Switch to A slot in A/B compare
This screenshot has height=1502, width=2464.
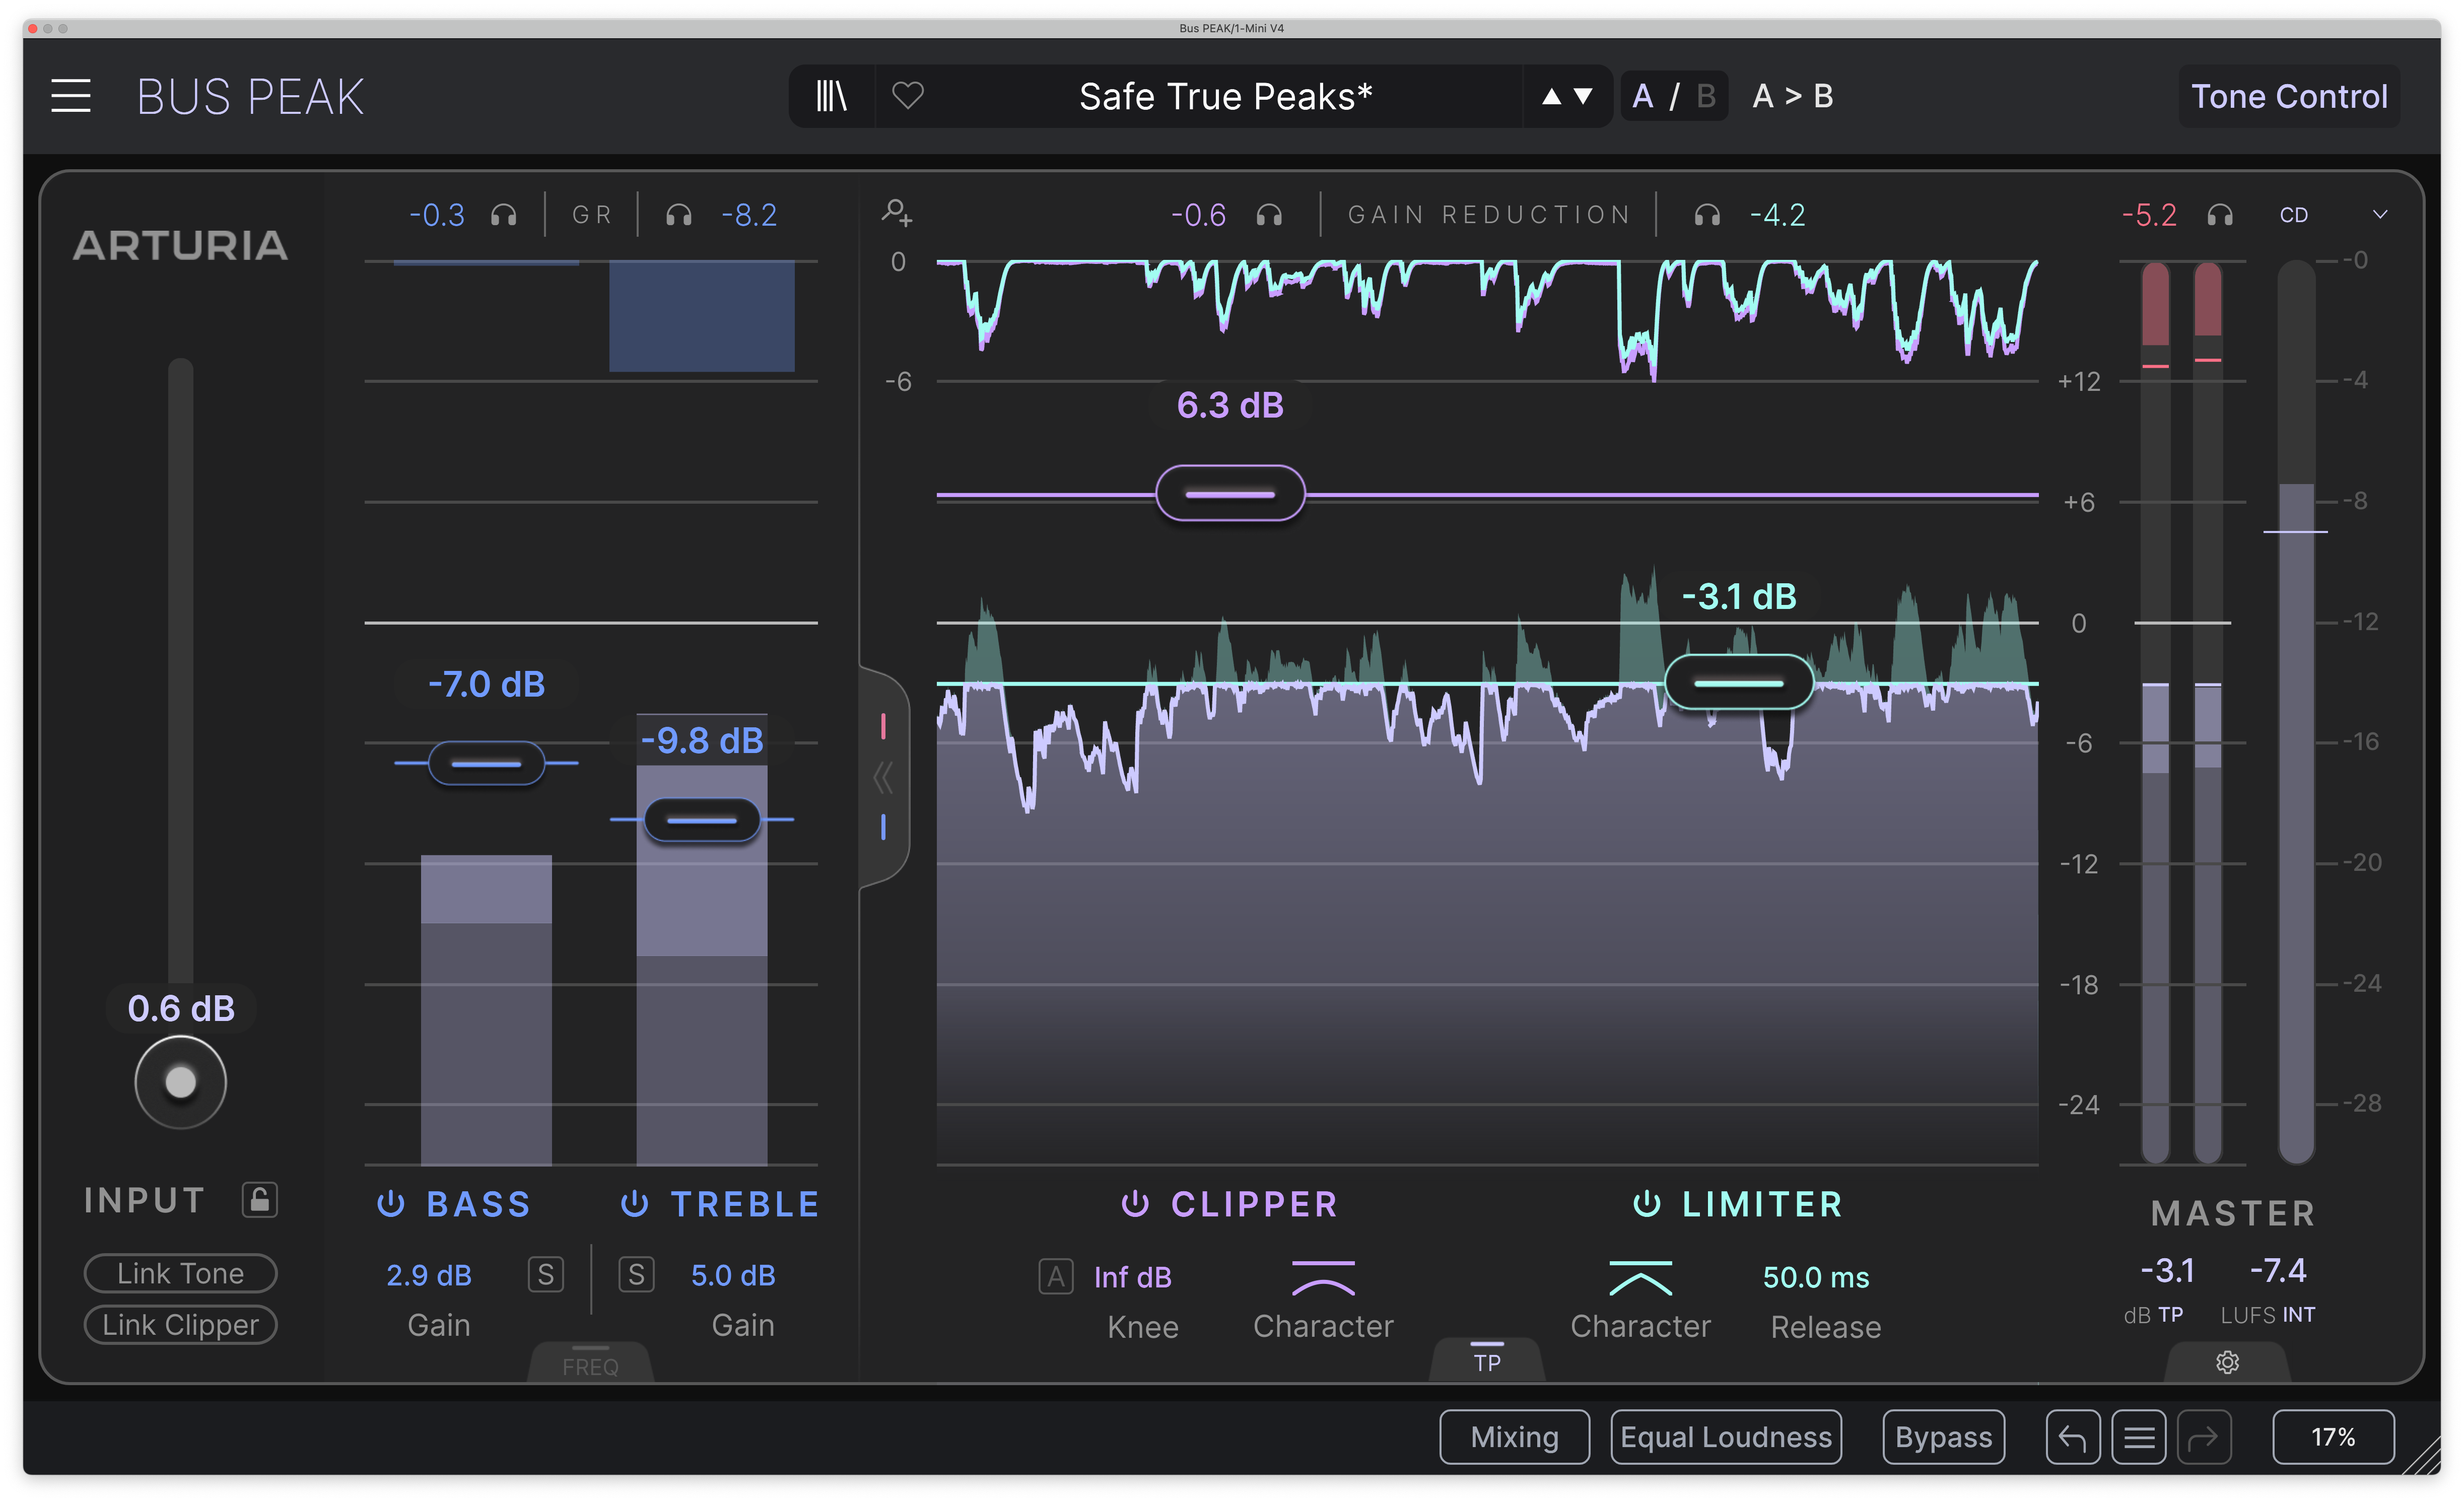1642,96
